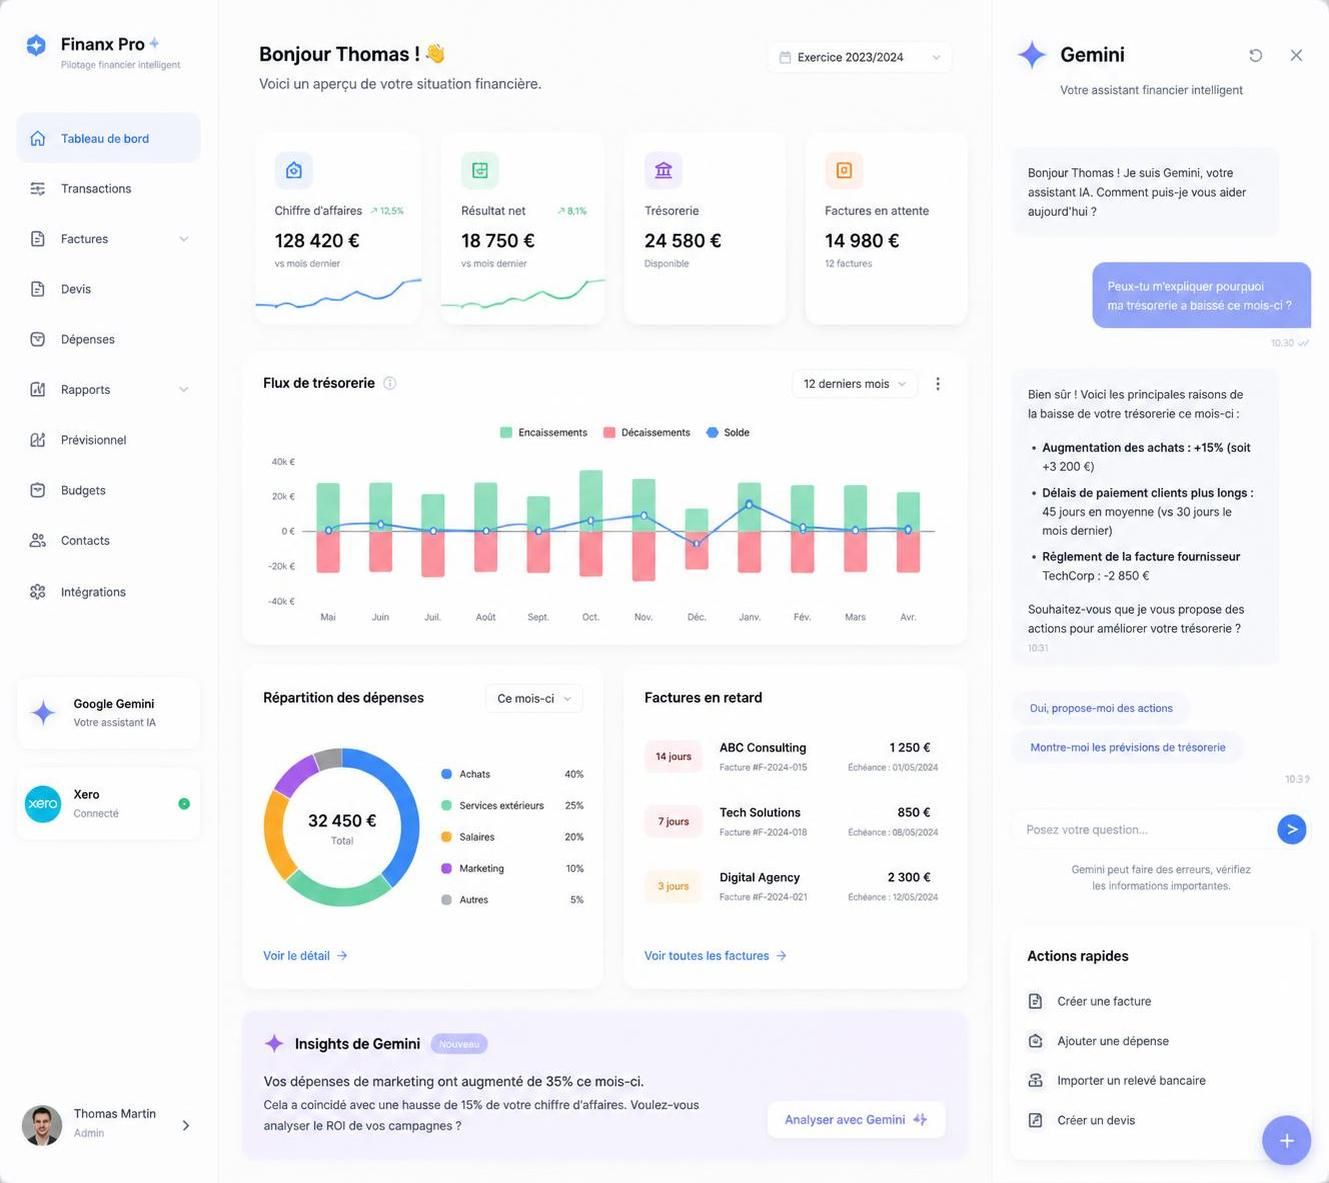1329x1183 pixels.
Task: Click the Finanx Pro logo icon
Action: click(x=36, y=45)
